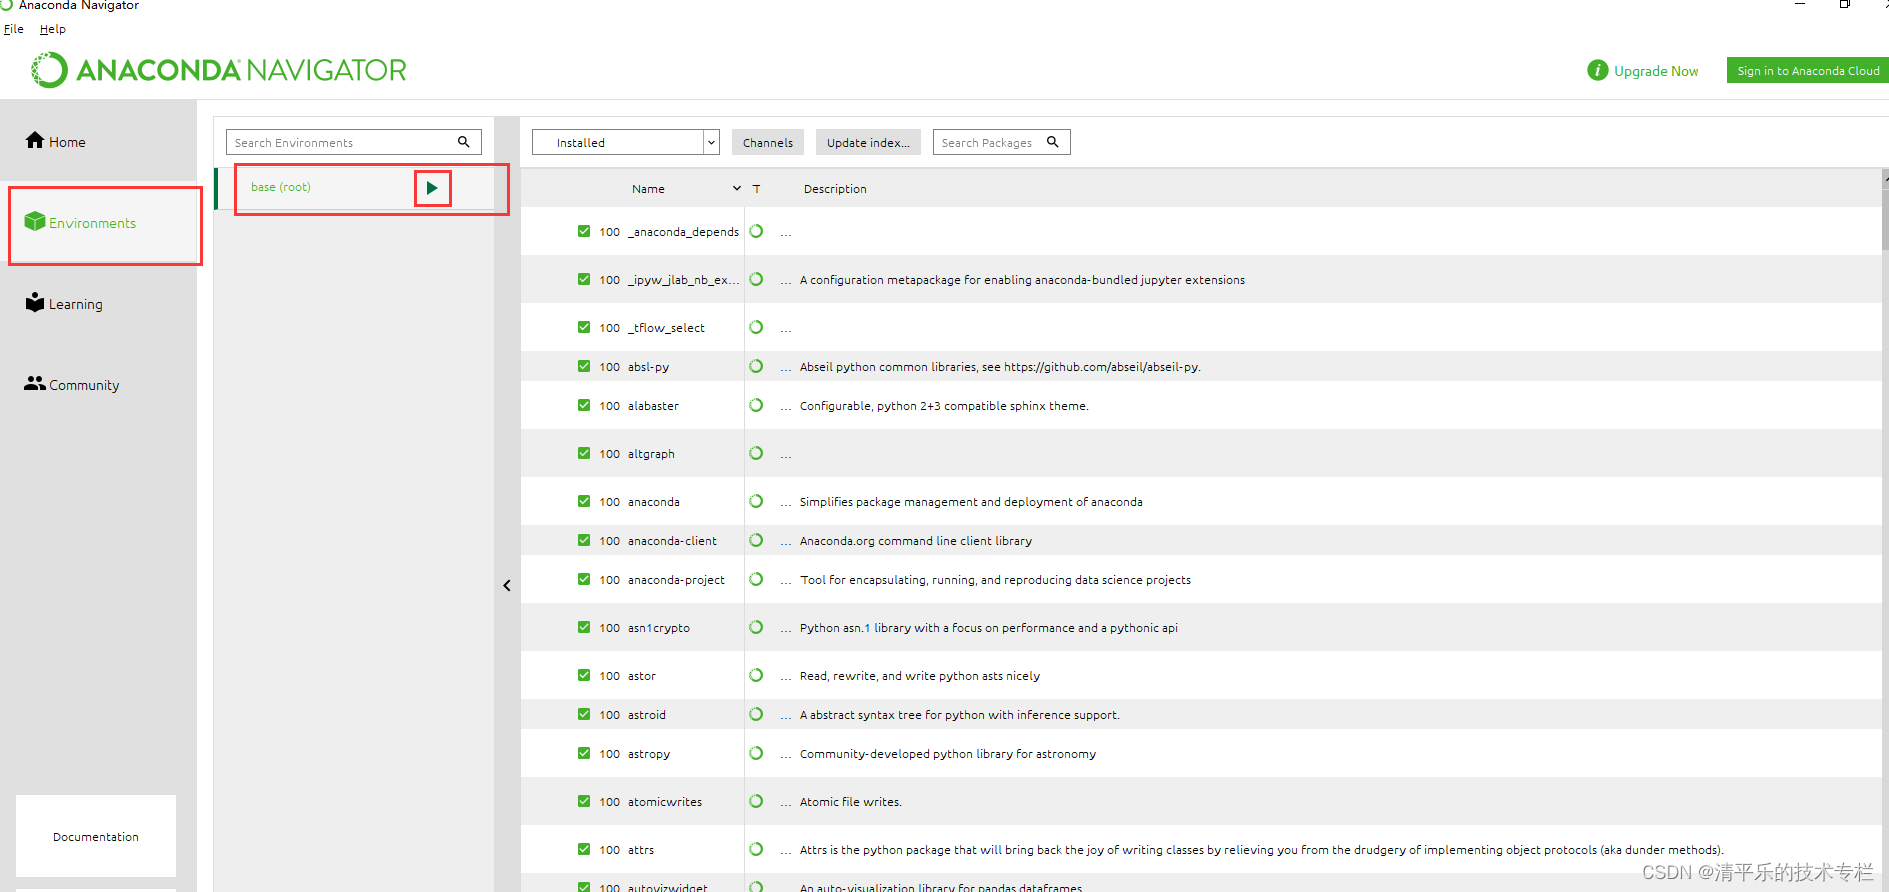Screen dimensions: 1889x892
Task: Collapse the environments panel with left chevron
Action: click(507, 586)
